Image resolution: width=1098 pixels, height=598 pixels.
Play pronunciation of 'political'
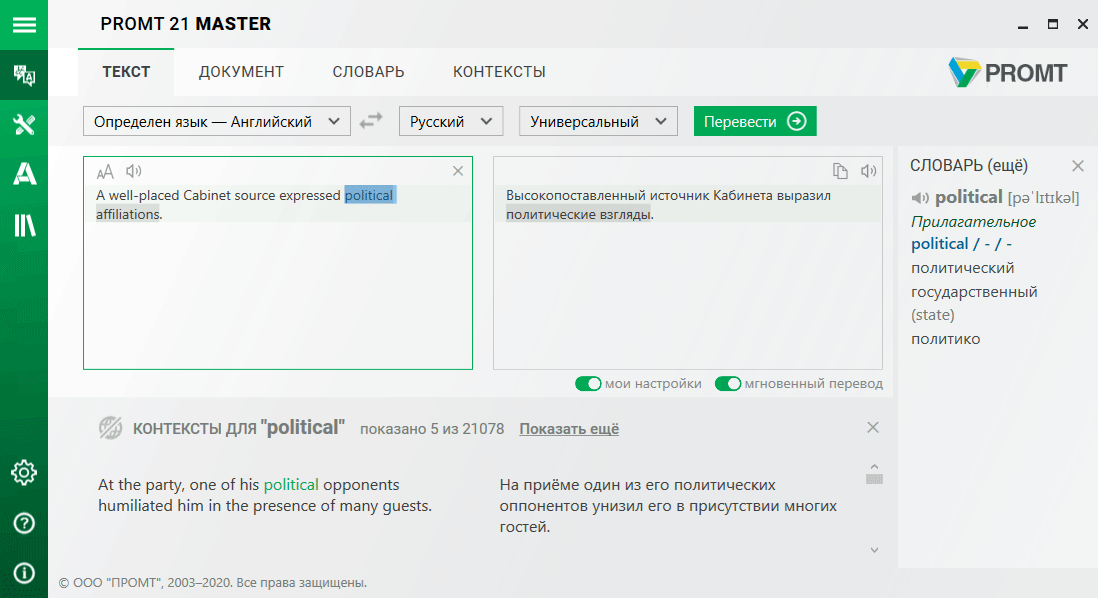pos(920,198)
